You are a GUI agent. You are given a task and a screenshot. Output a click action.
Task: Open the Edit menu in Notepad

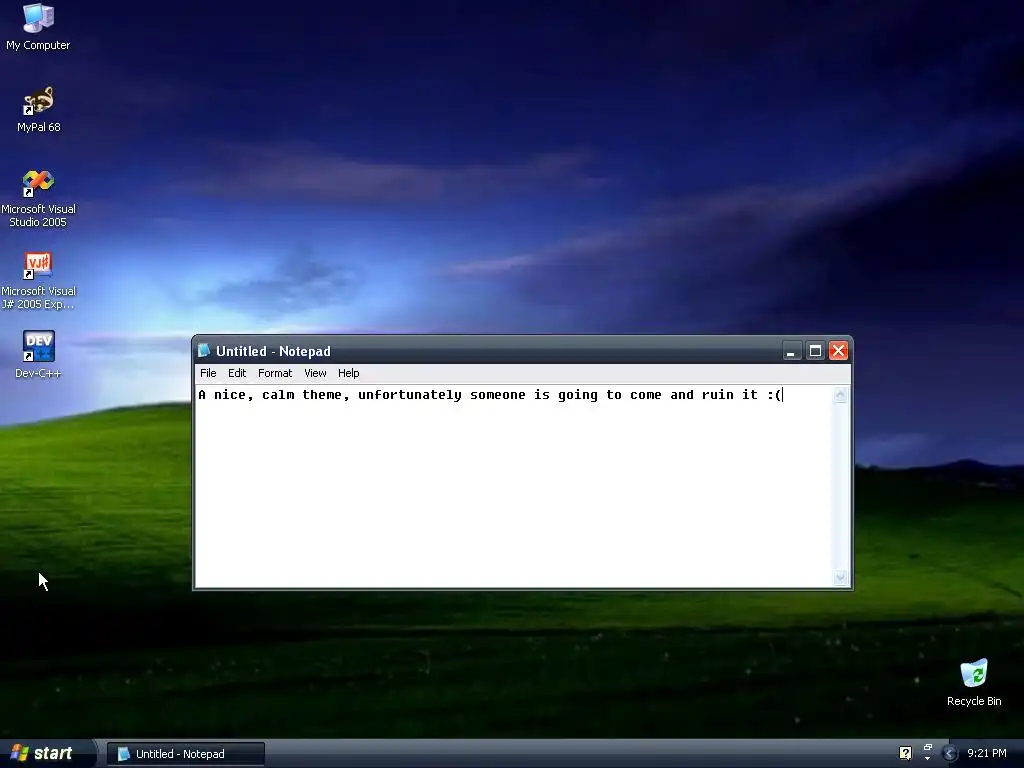click(237, 373)
